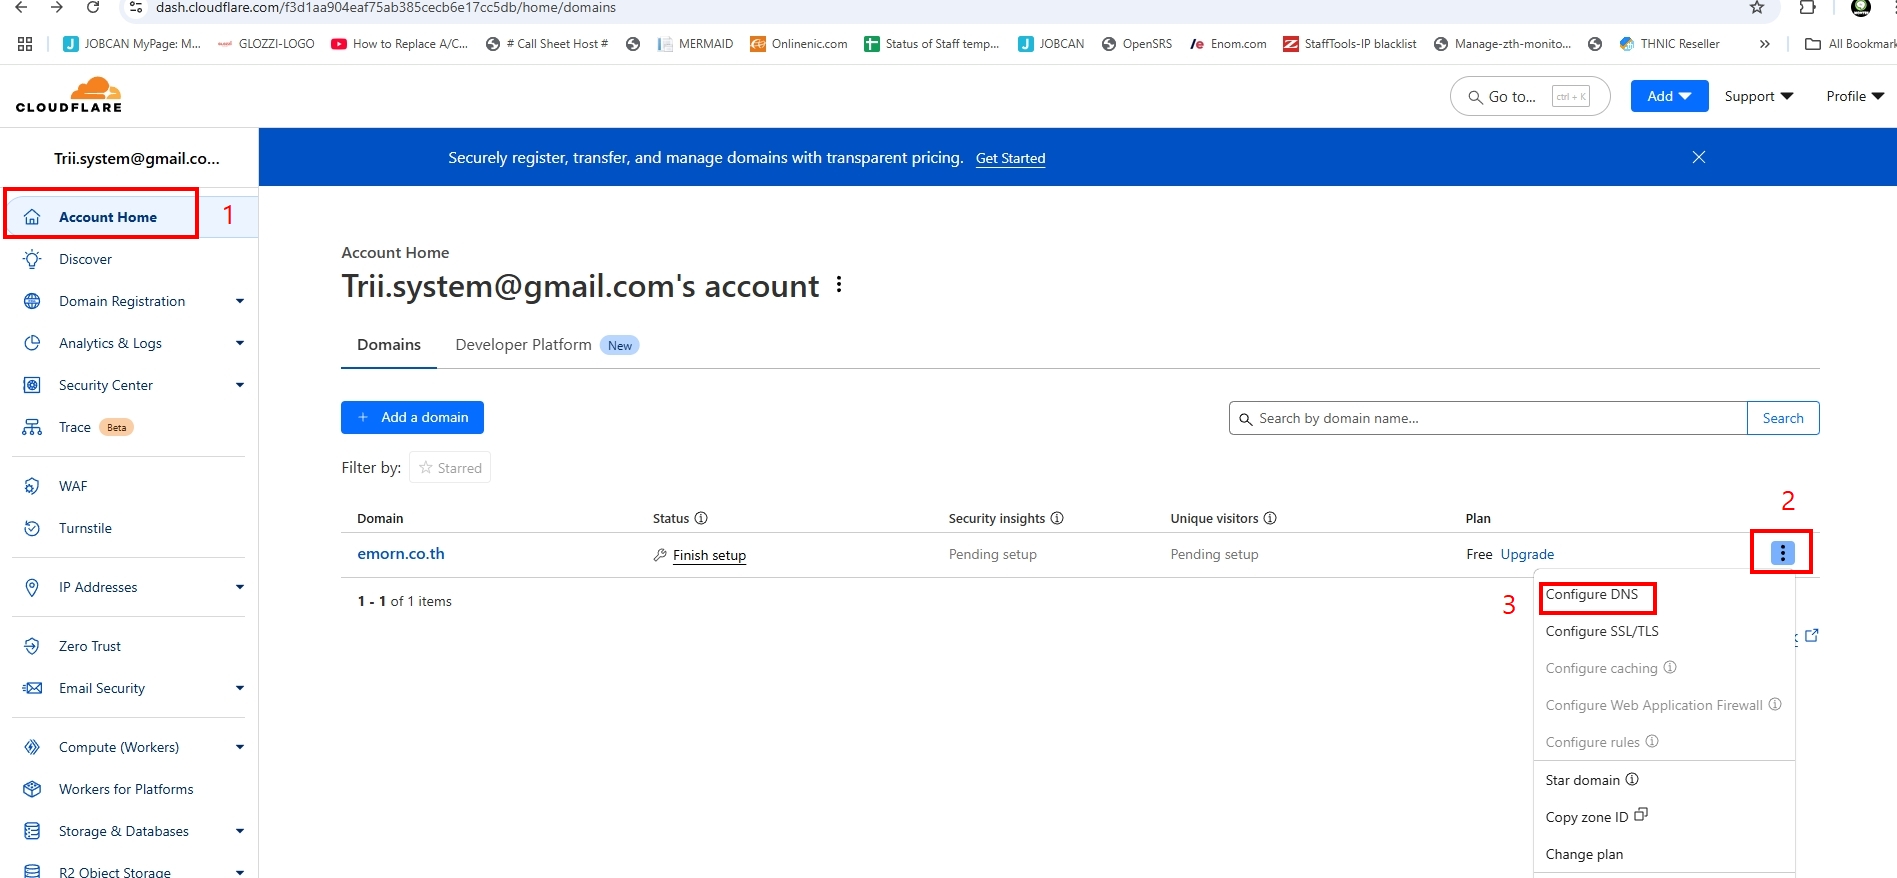1897x878 pixels.
Task: Click the Status column info icon
Action: tap(701, 518)
